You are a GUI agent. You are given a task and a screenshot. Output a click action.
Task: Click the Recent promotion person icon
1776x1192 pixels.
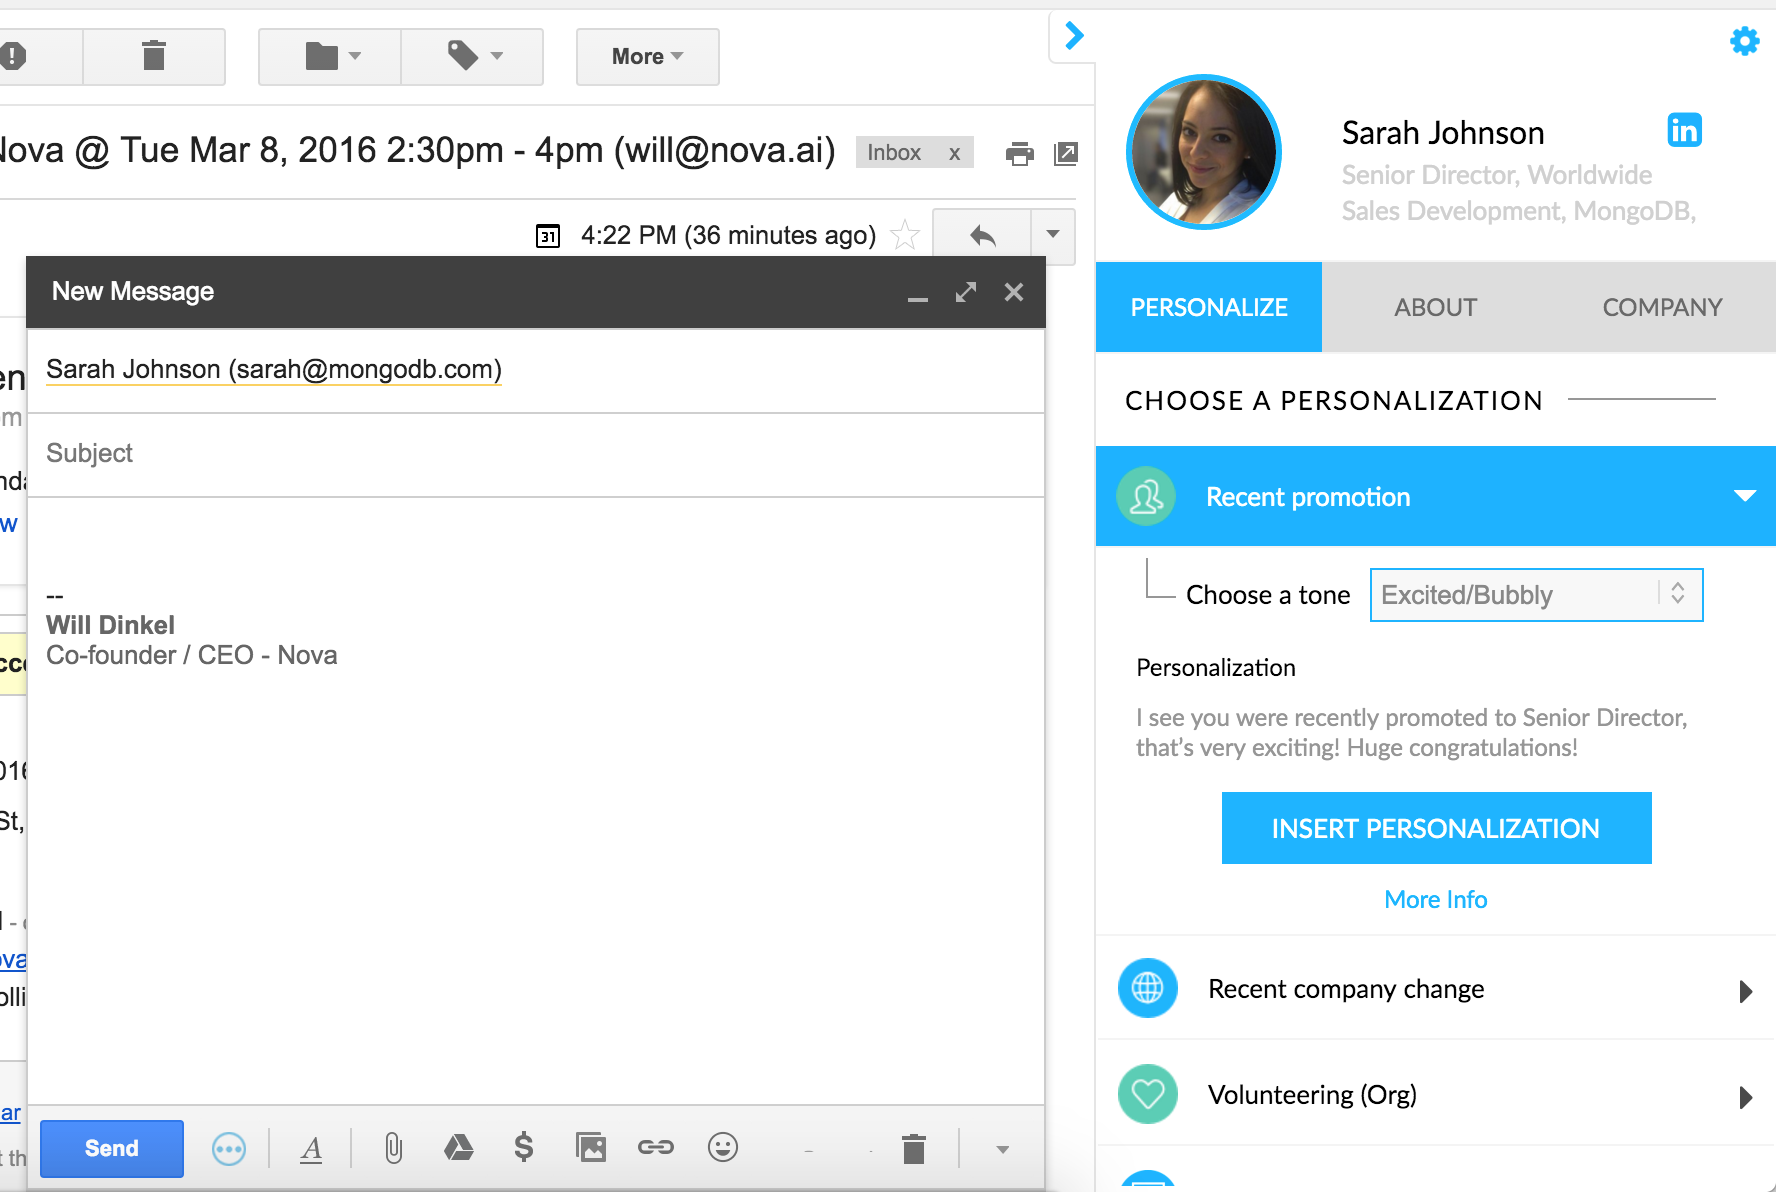coord(1146,496)
